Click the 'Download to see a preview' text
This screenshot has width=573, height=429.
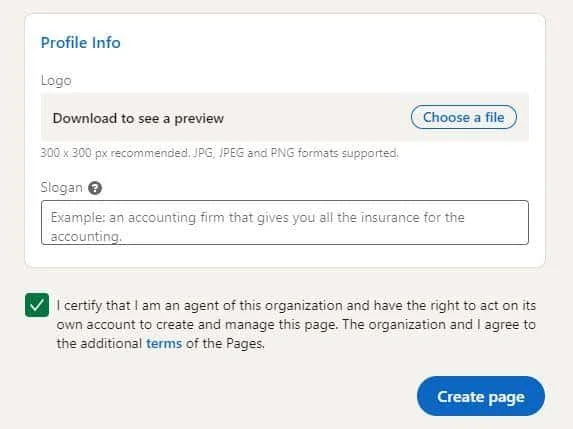tap(138, 118)
